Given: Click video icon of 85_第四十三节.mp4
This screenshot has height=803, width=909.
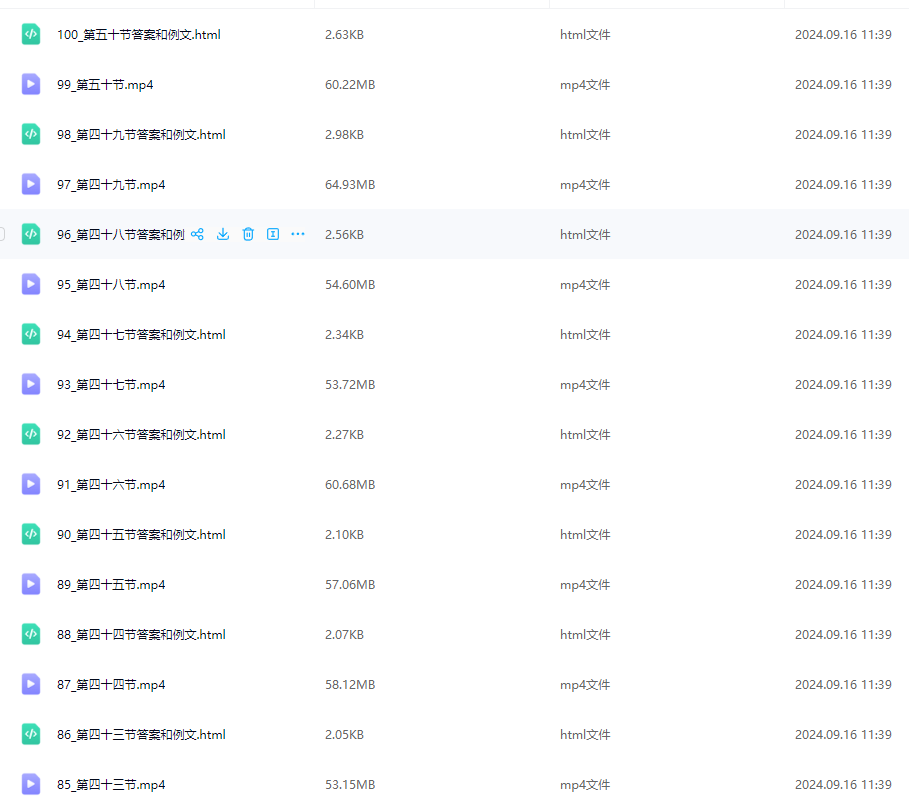Looking at the screenshot, I should click(x=31, y=784).
